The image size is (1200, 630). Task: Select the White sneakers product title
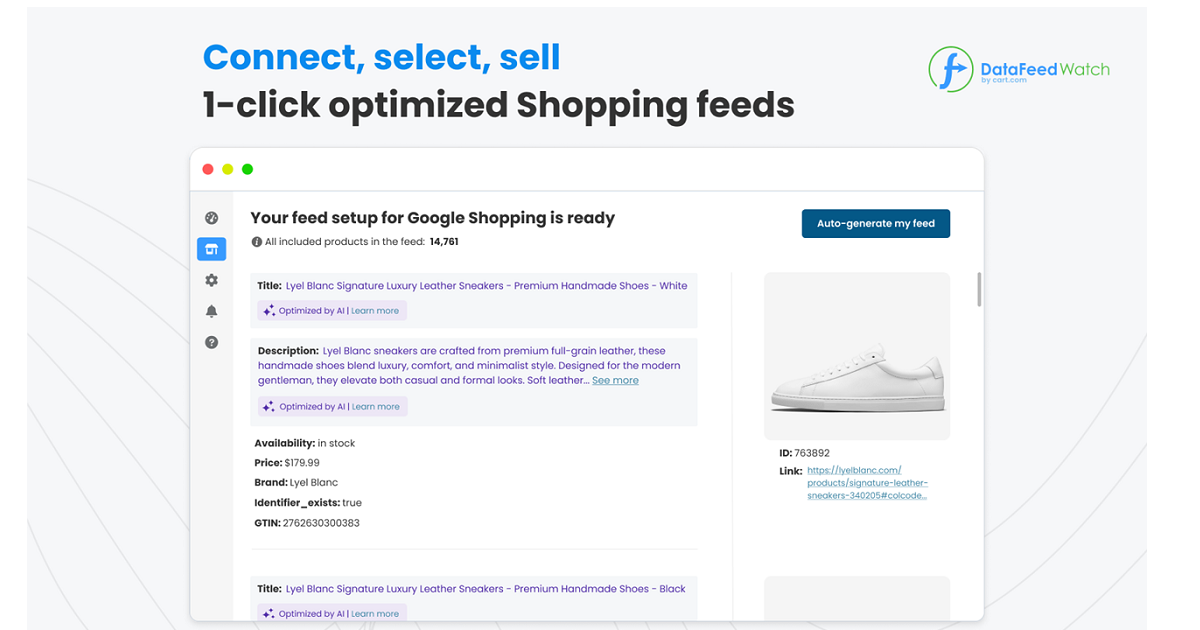click(486, 286)
